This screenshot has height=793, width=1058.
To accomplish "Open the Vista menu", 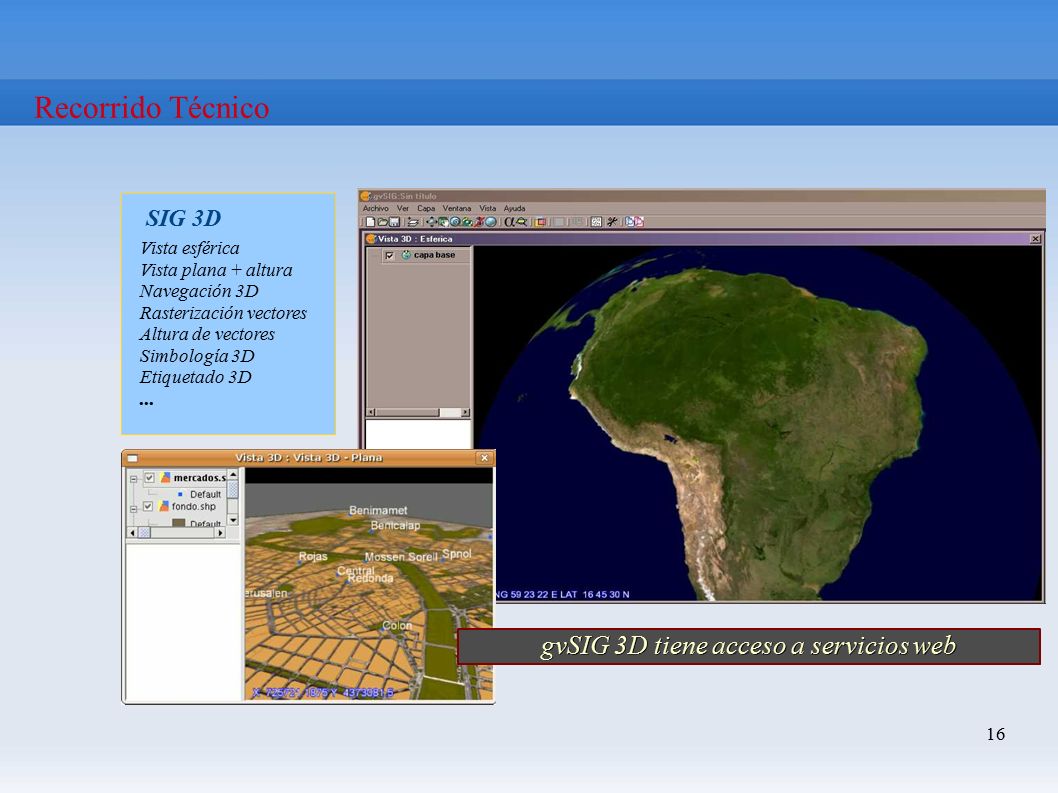I will coord(488,209).
